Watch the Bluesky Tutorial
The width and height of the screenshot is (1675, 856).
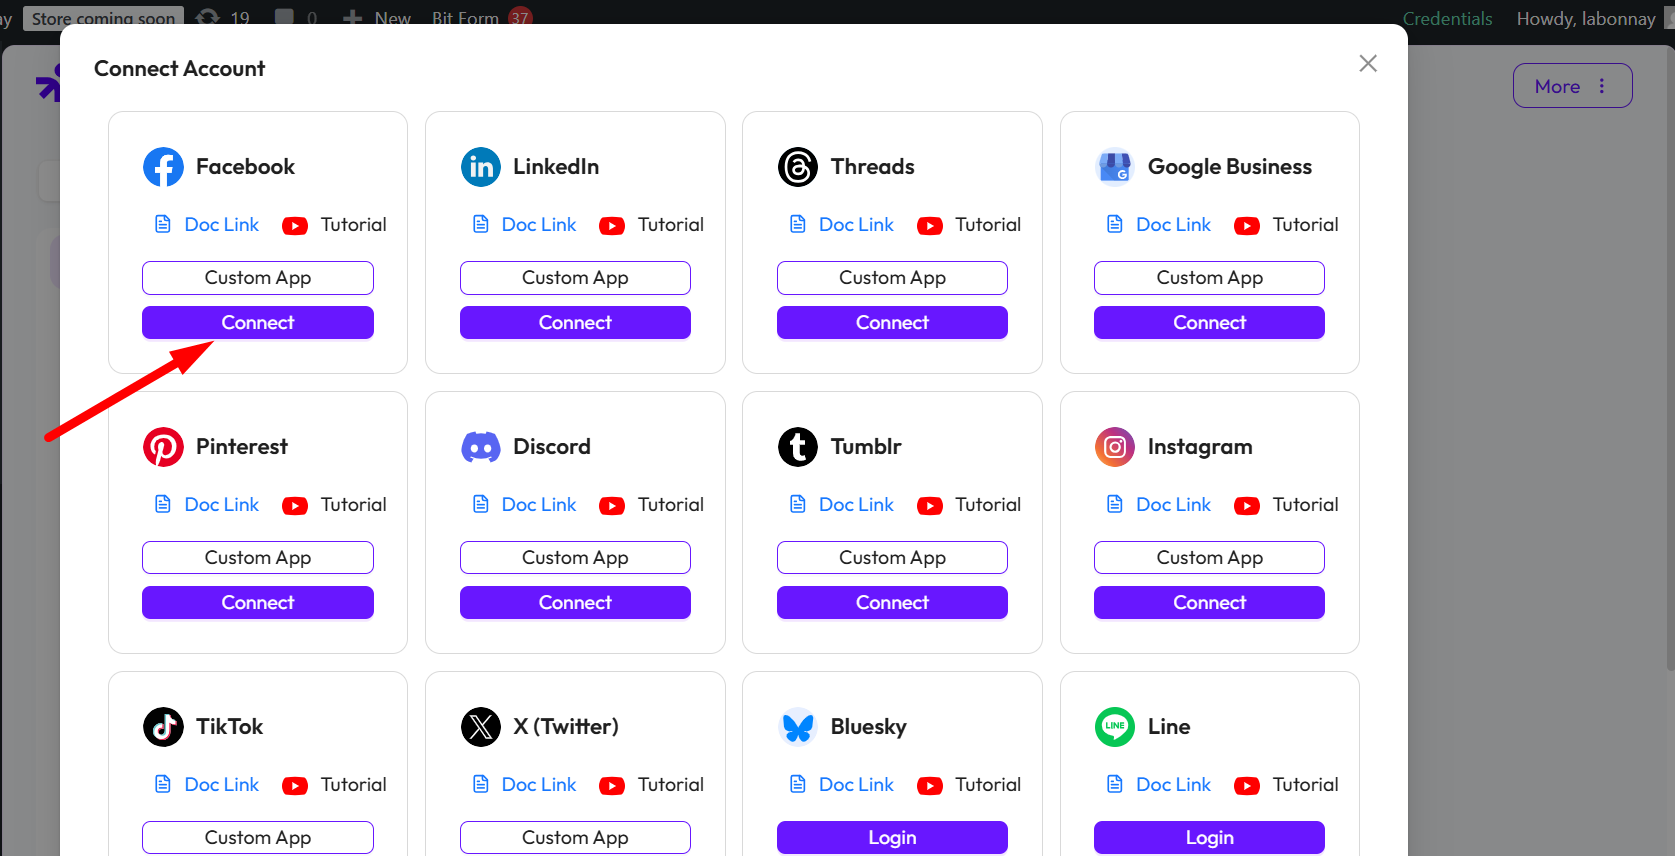coord(988,784)
